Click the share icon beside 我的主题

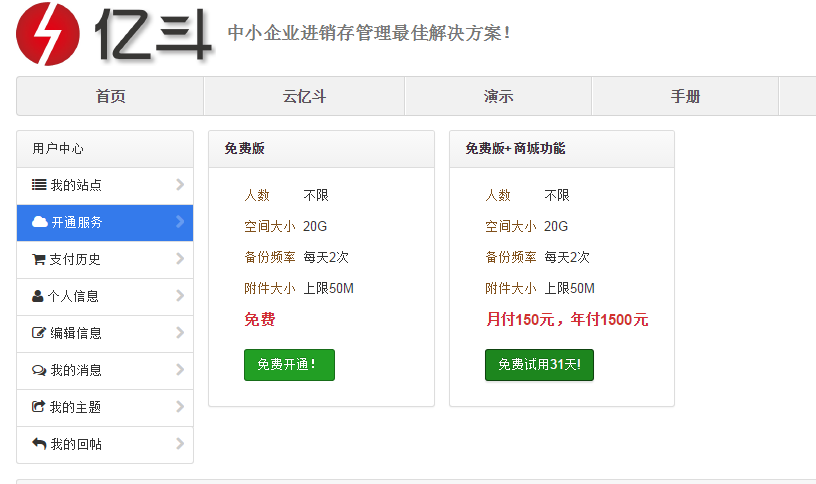tap(39, 407)
